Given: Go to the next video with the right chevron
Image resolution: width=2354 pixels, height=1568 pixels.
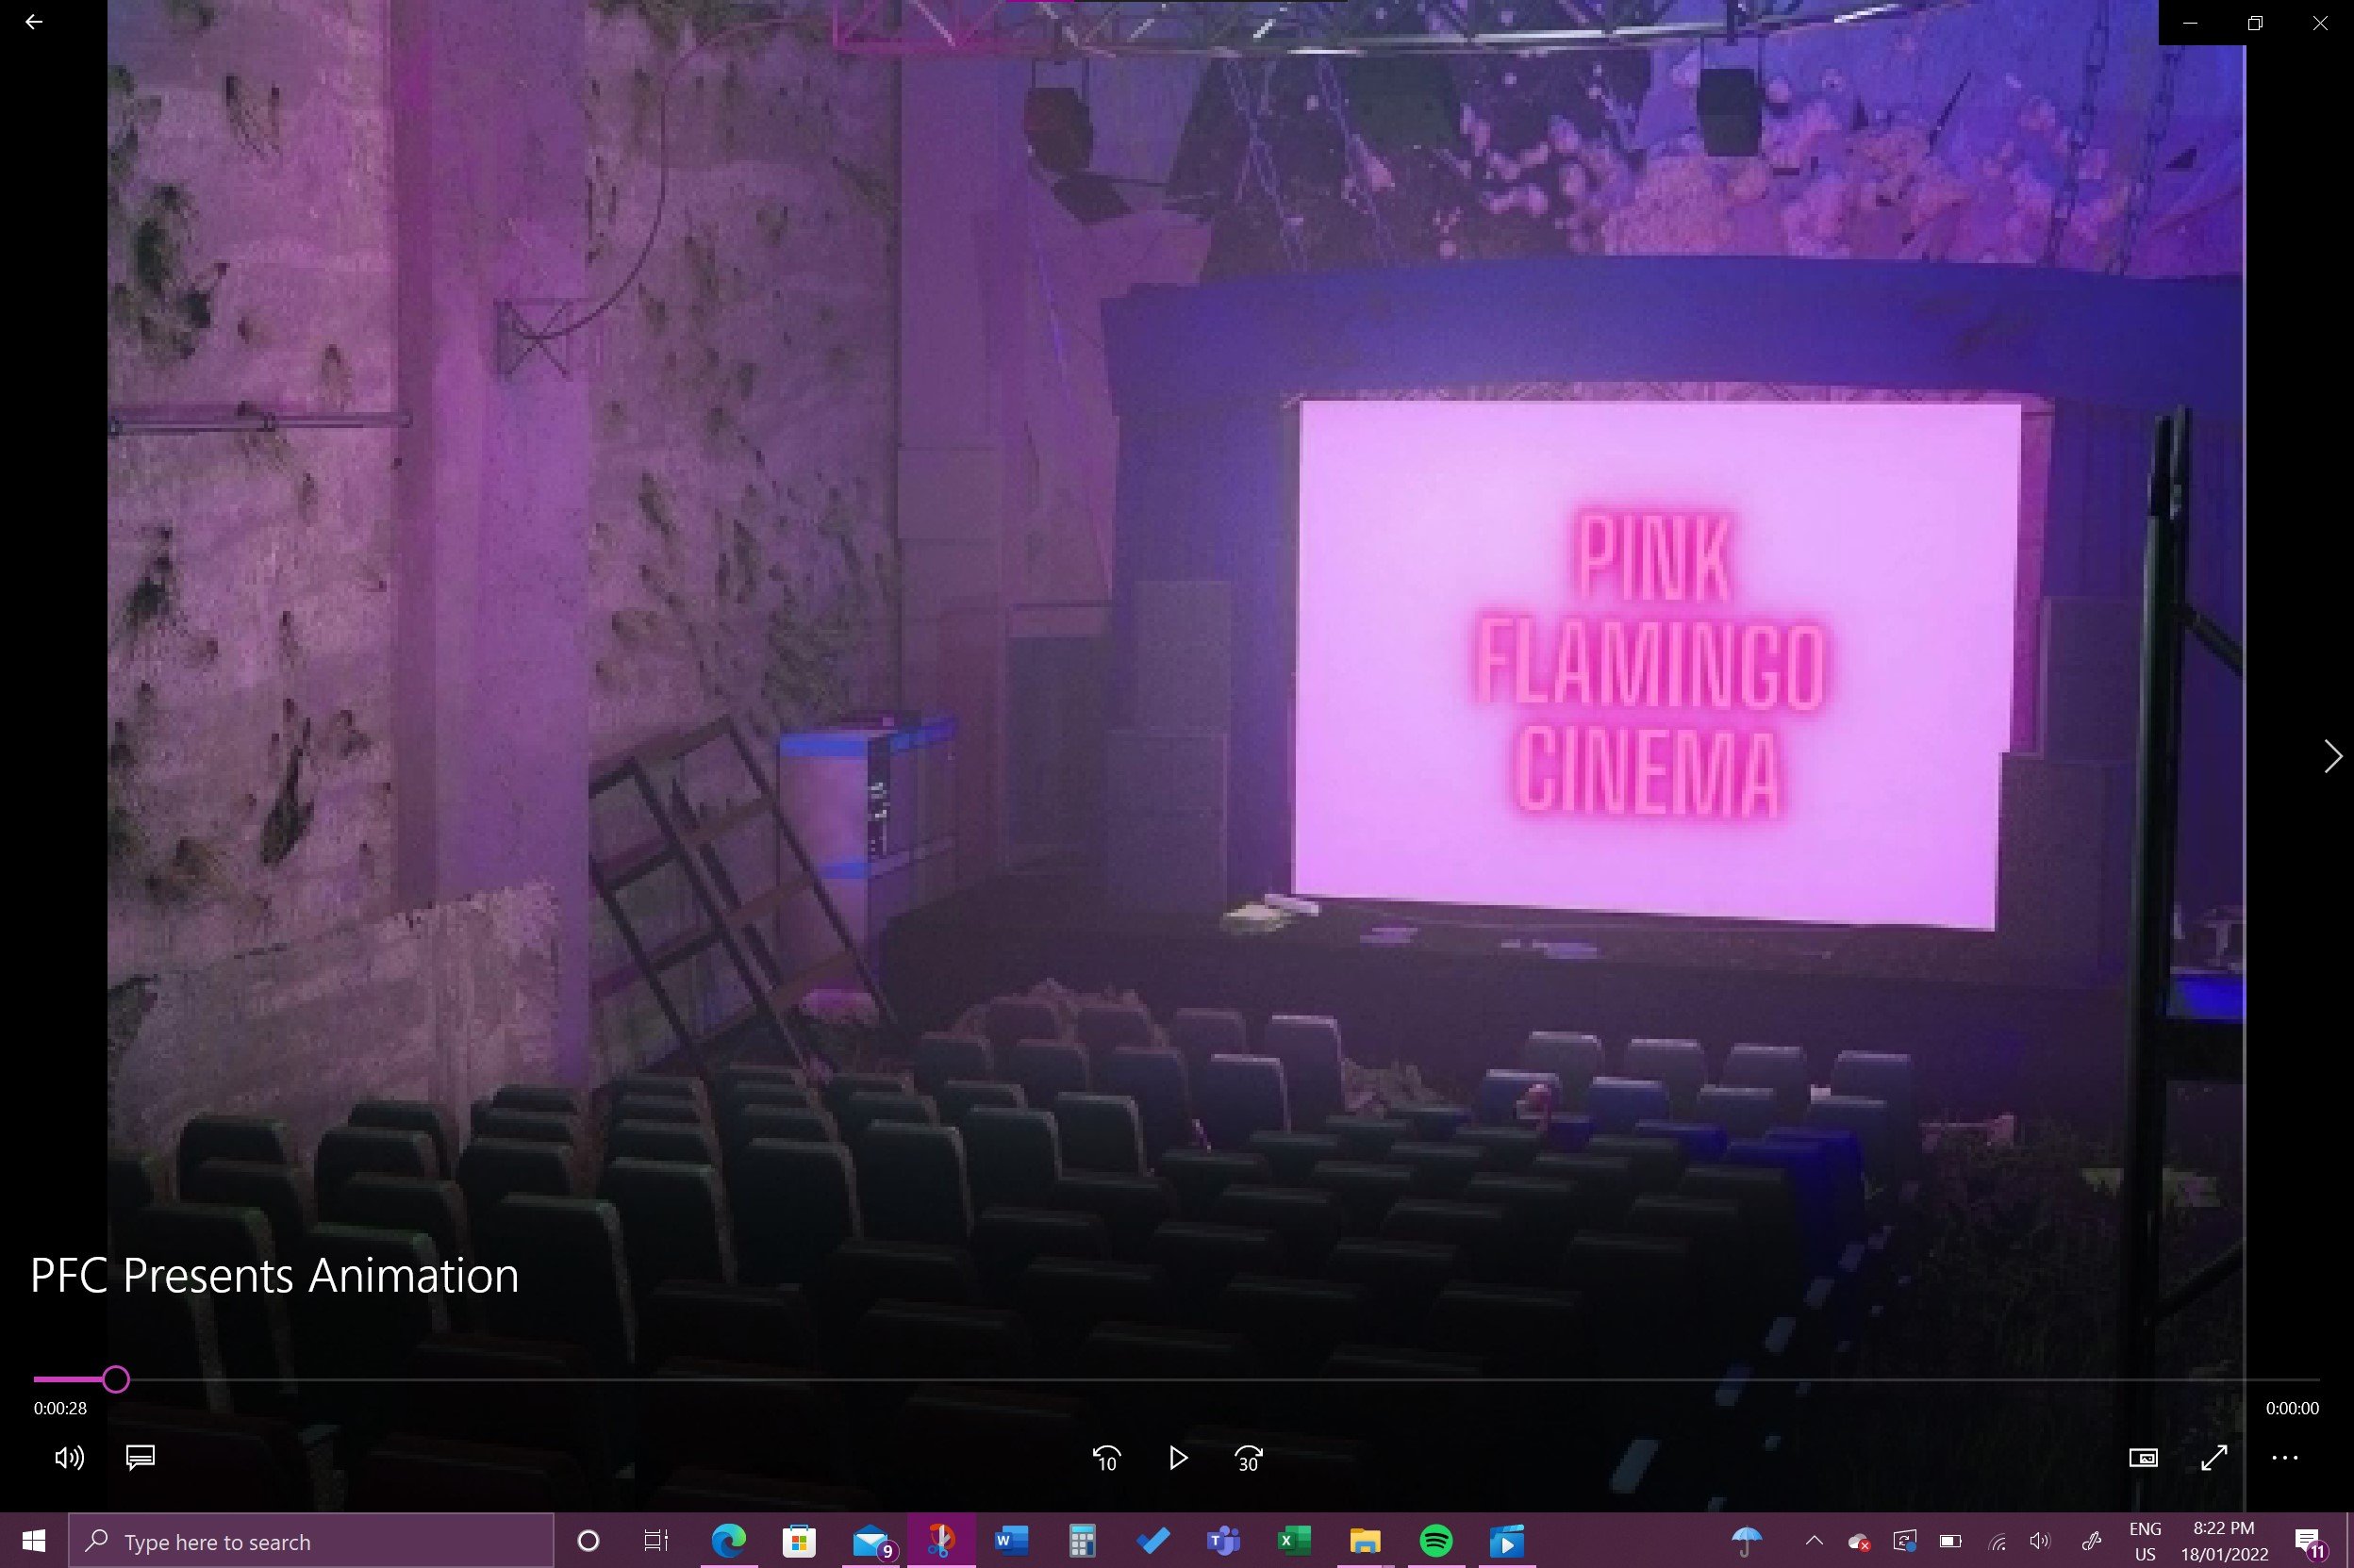Looking at the screenshot, I should (2332, 756).
